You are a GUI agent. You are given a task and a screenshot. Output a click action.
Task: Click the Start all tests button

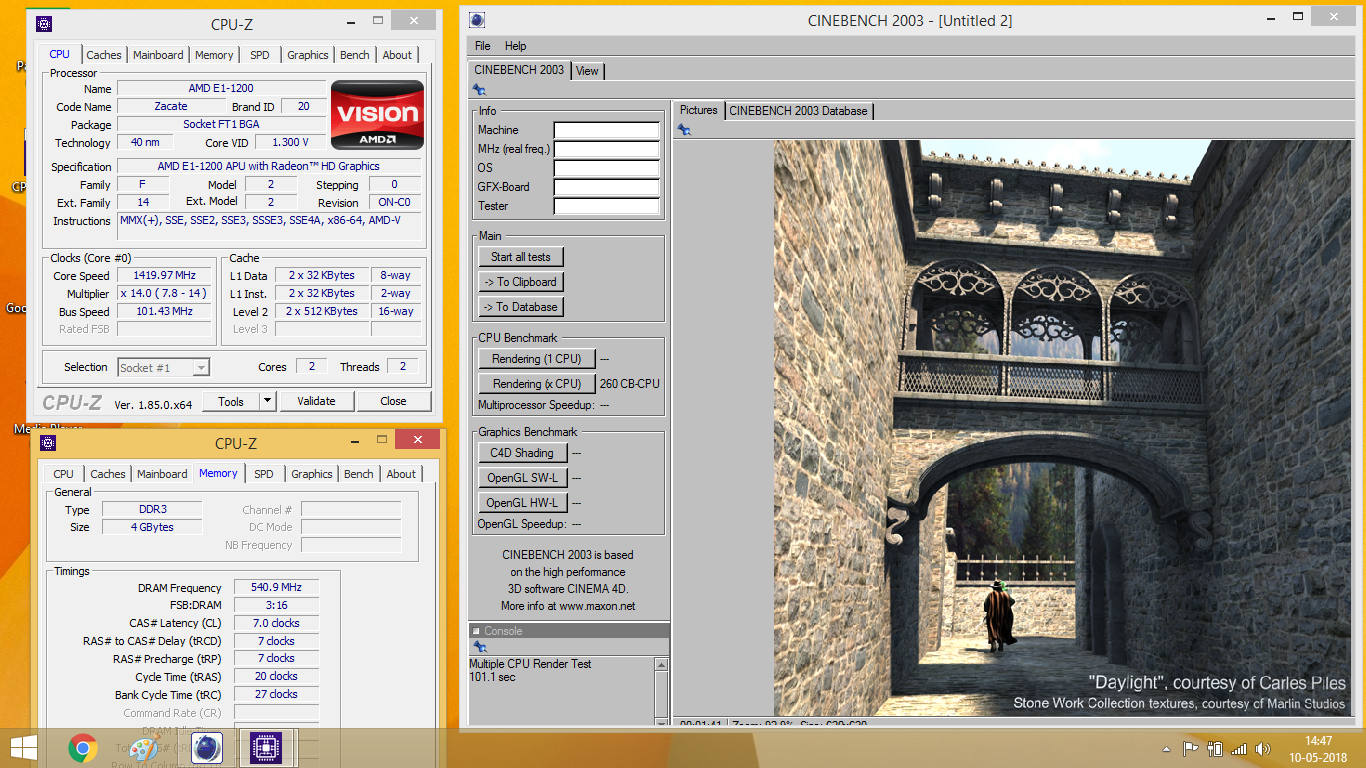521,257
